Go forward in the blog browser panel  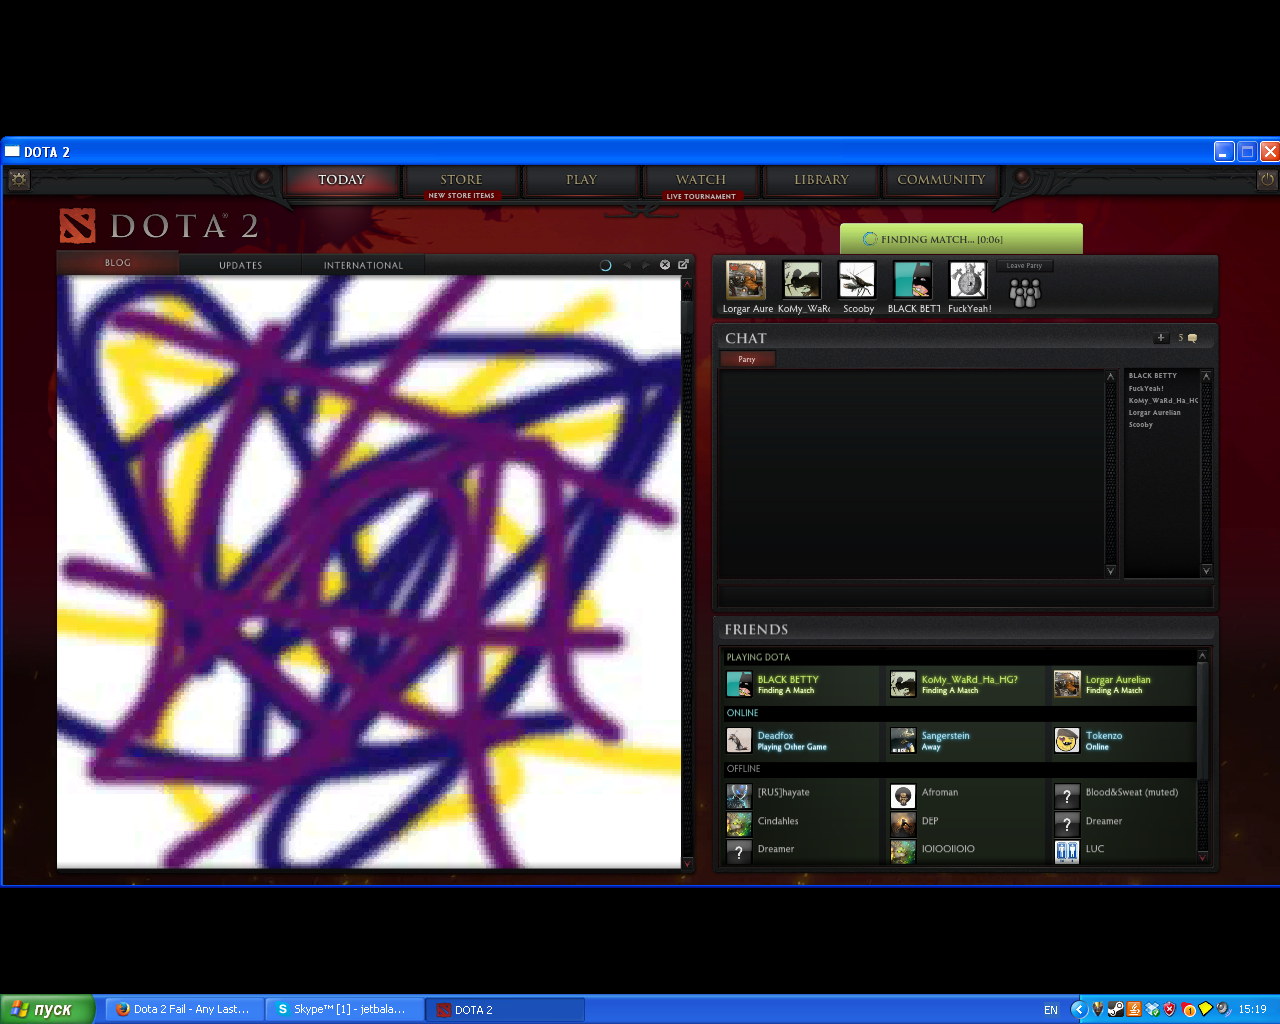[646, 265]
